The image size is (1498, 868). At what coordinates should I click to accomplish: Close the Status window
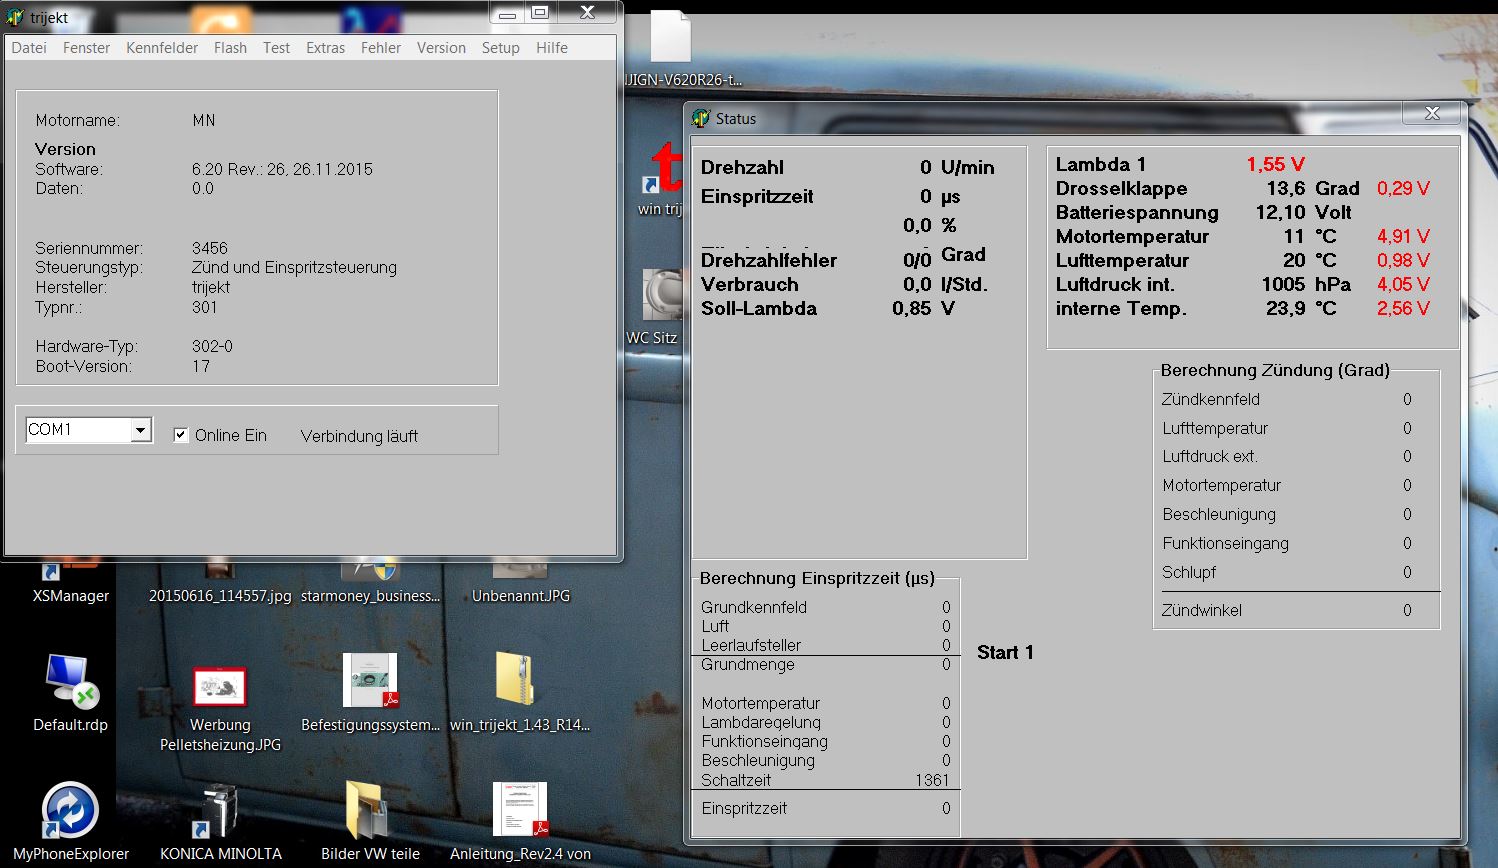[x=1432, y=114]
